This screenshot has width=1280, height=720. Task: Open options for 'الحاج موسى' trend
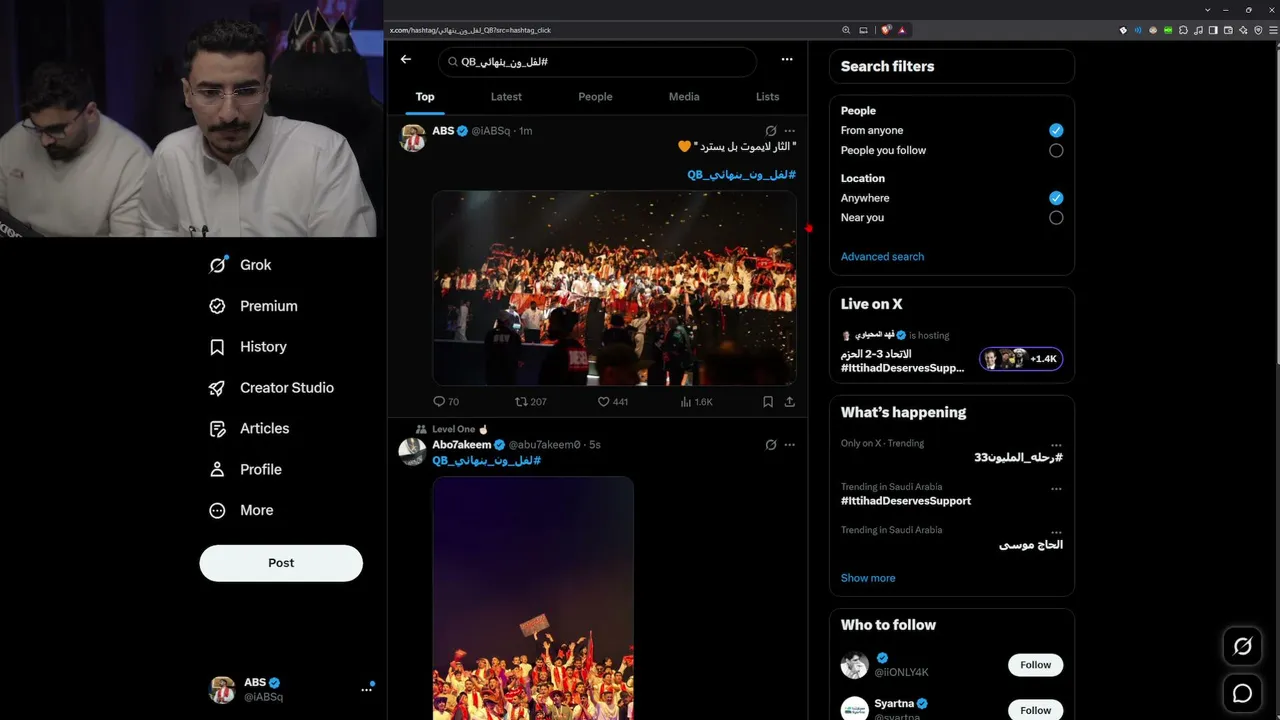[1056, 533]
